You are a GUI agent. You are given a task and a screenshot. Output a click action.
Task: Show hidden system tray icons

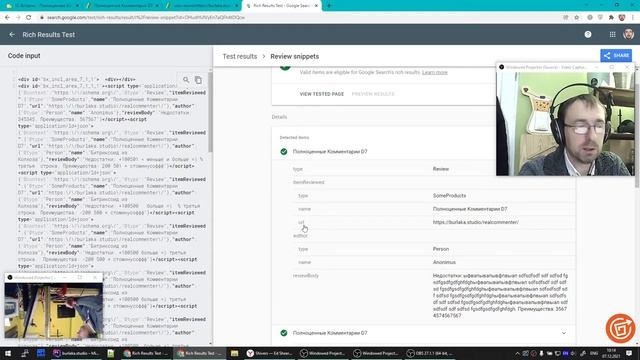click(x=517, y=353)
